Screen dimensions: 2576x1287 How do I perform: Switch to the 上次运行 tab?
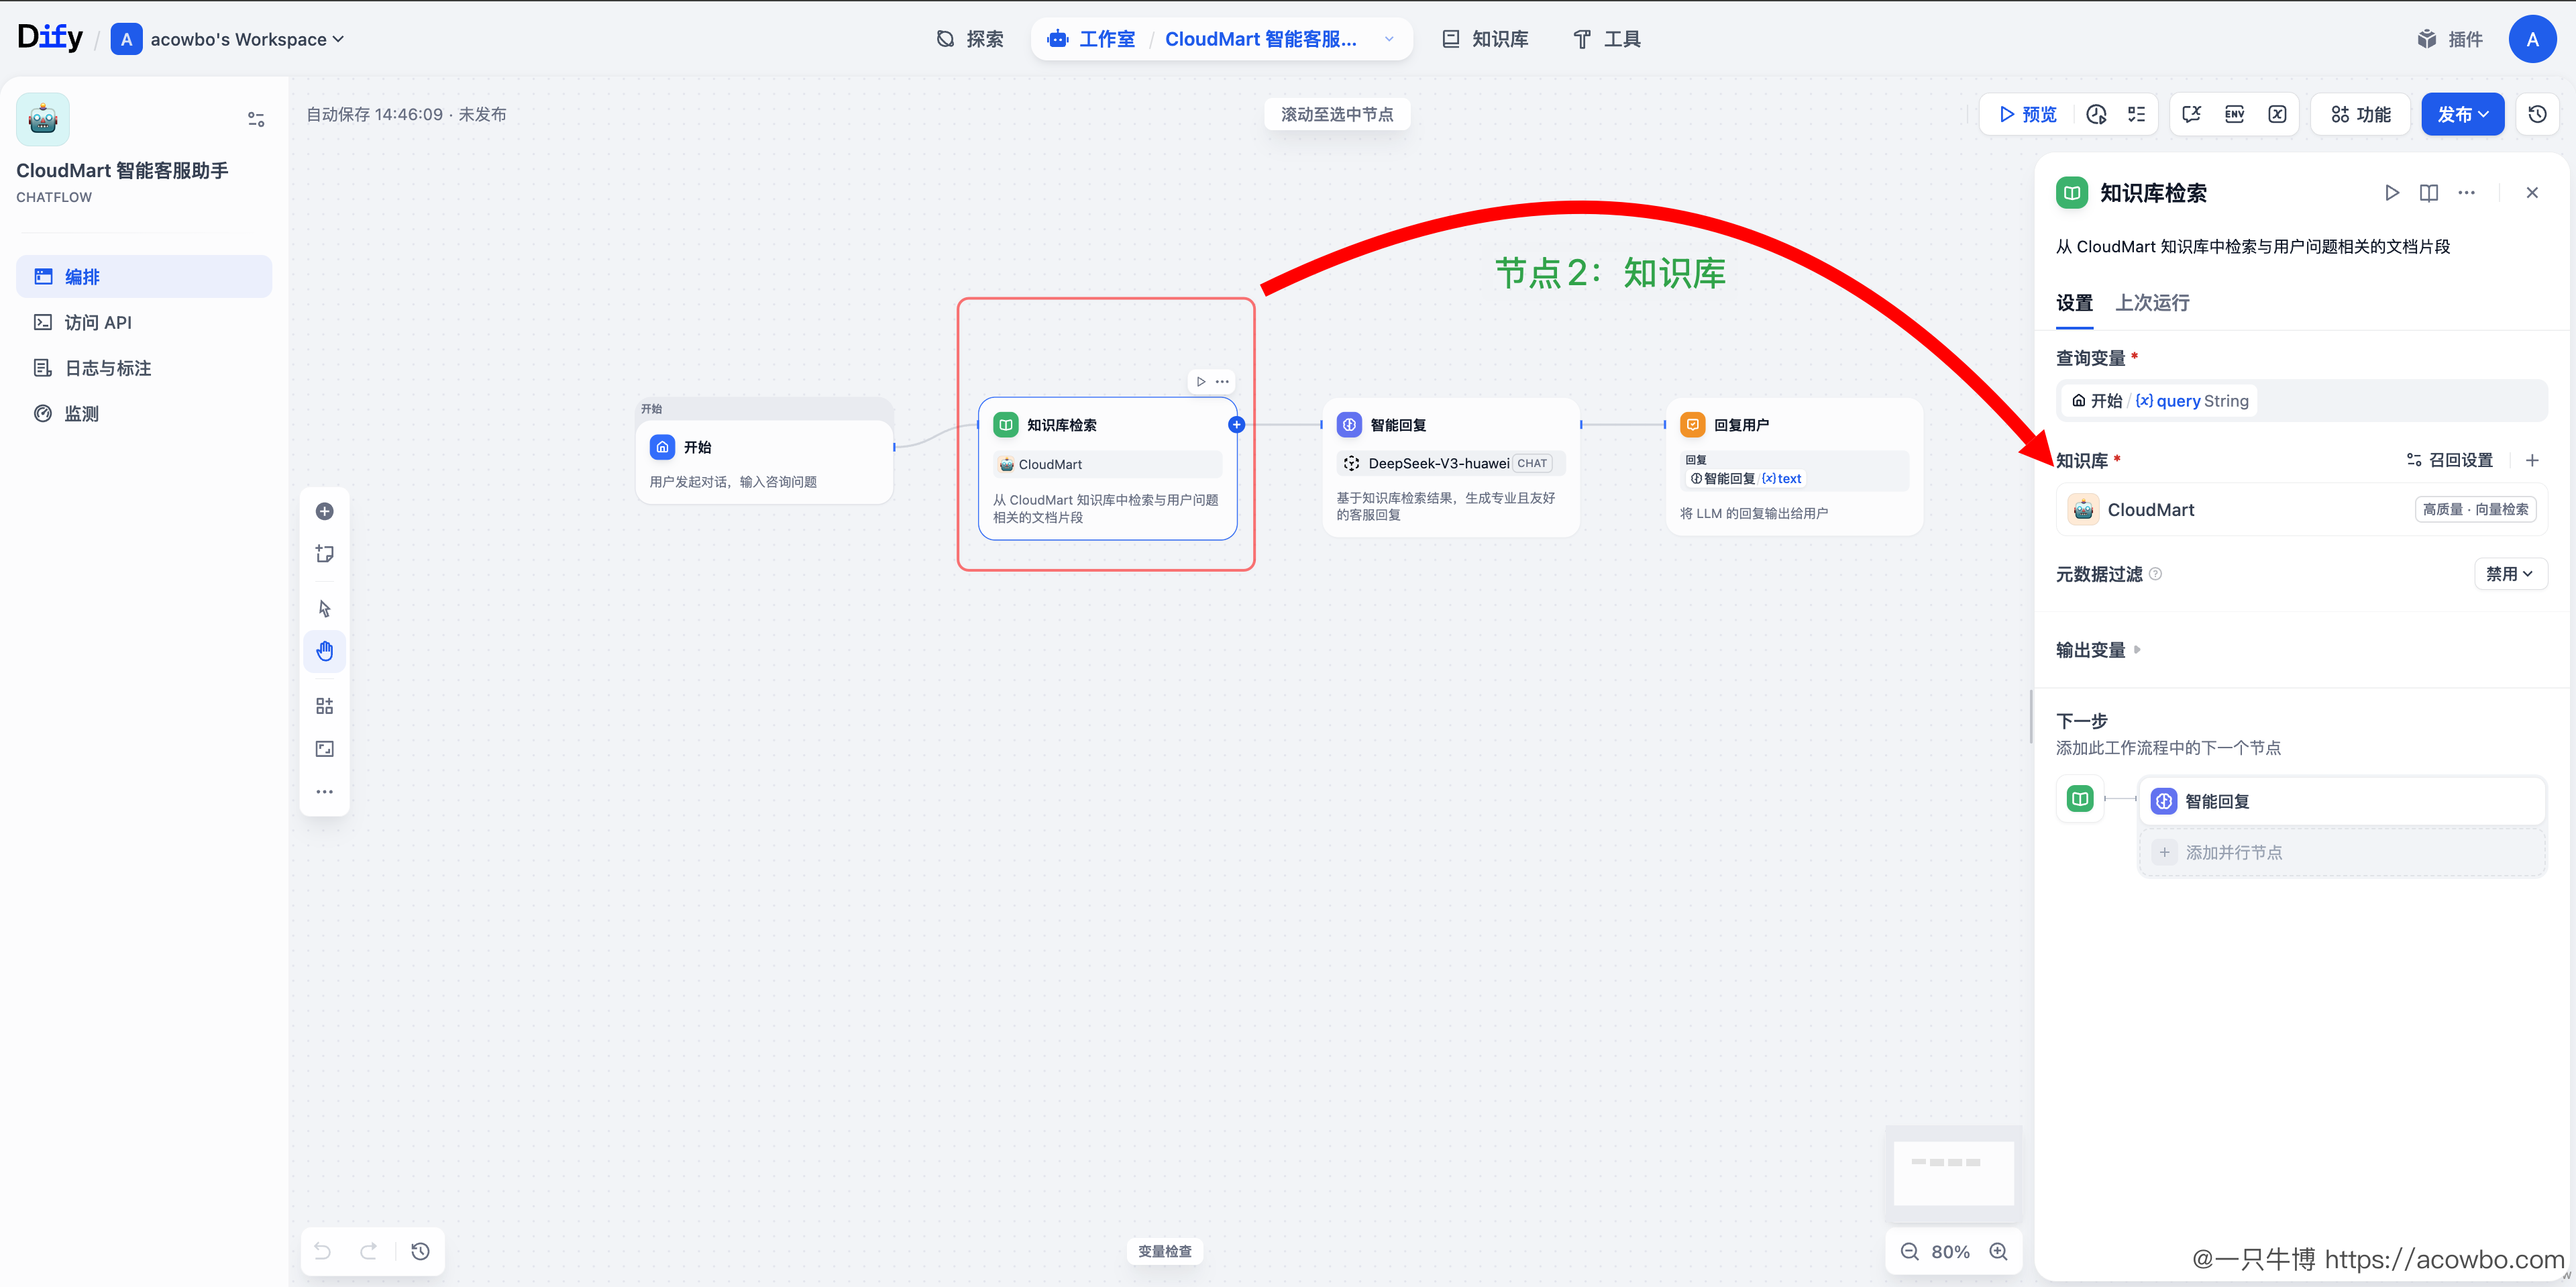2152,303
